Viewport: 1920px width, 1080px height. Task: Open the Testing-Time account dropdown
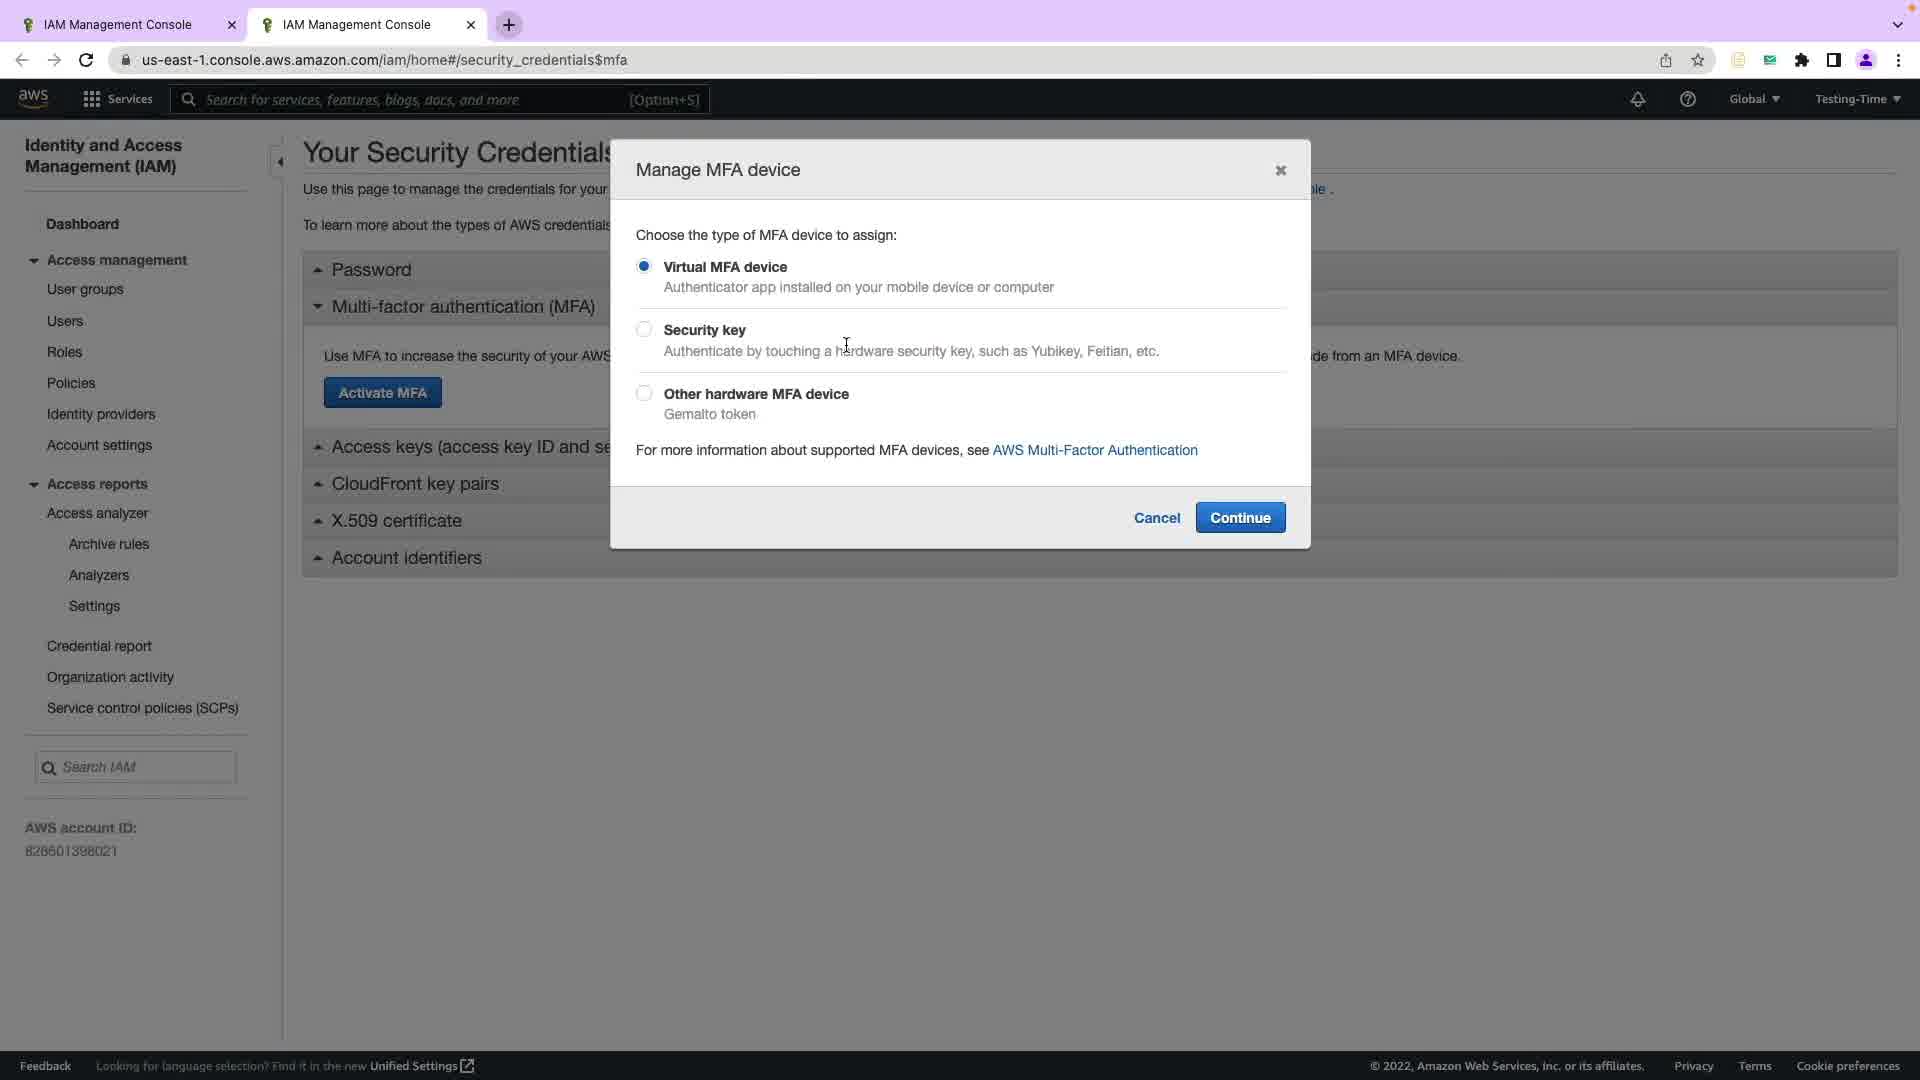1857,99
